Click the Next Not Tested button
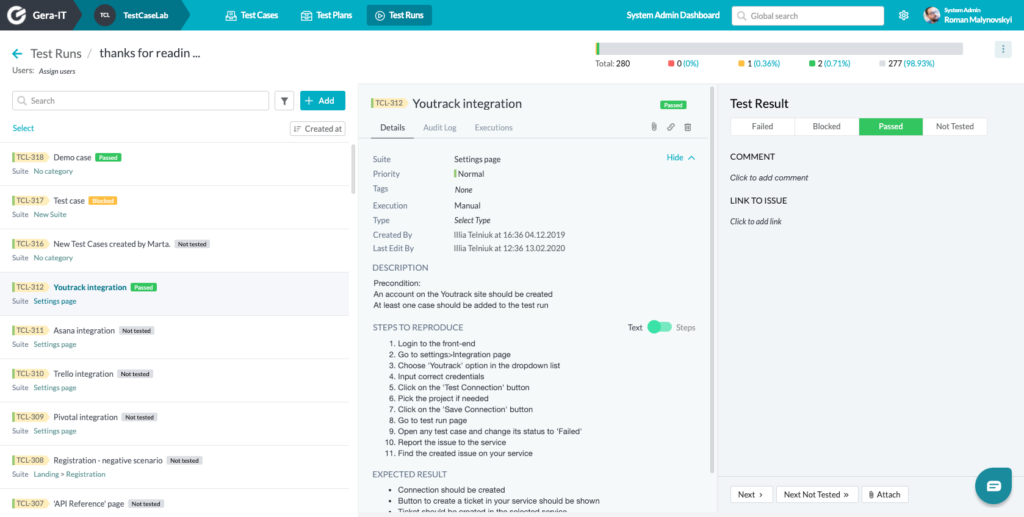1024x517 pixels. [816, 495]
